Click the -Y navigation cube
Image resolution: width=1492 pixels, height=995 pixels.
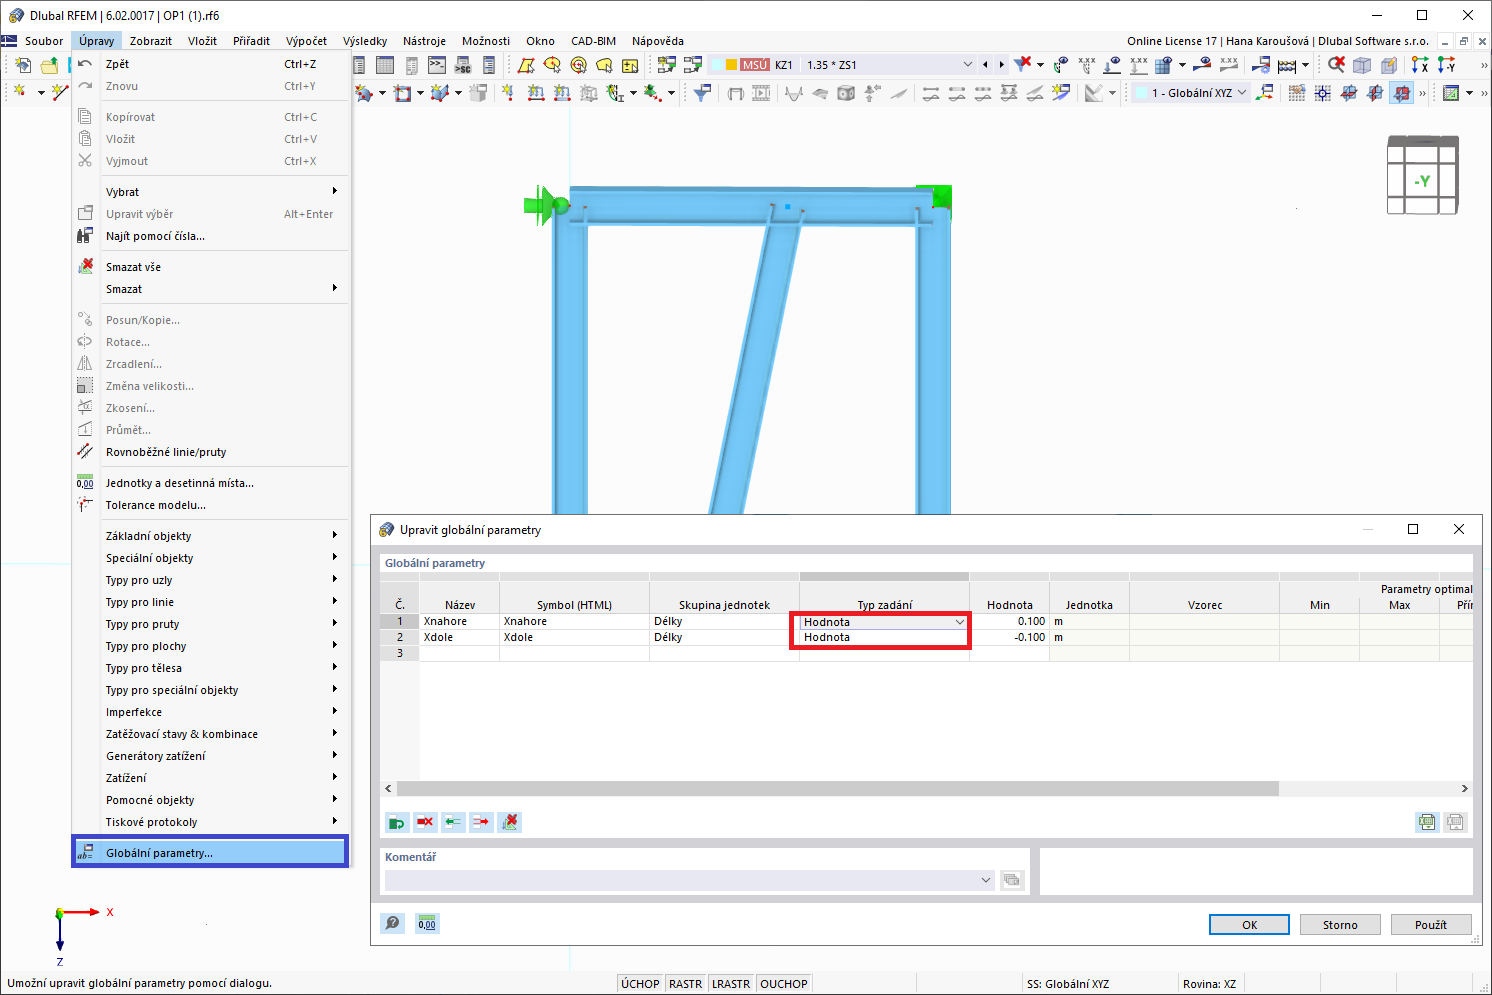pos(1422,175)
